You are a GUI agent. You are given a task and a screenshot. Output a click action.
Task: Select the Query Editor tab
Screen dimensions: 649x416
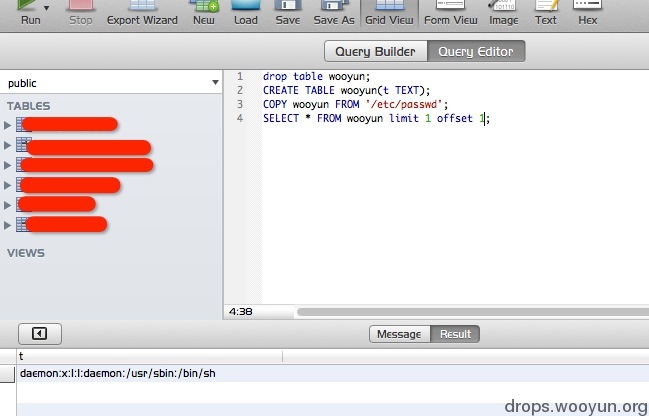(x=476, y=51)
